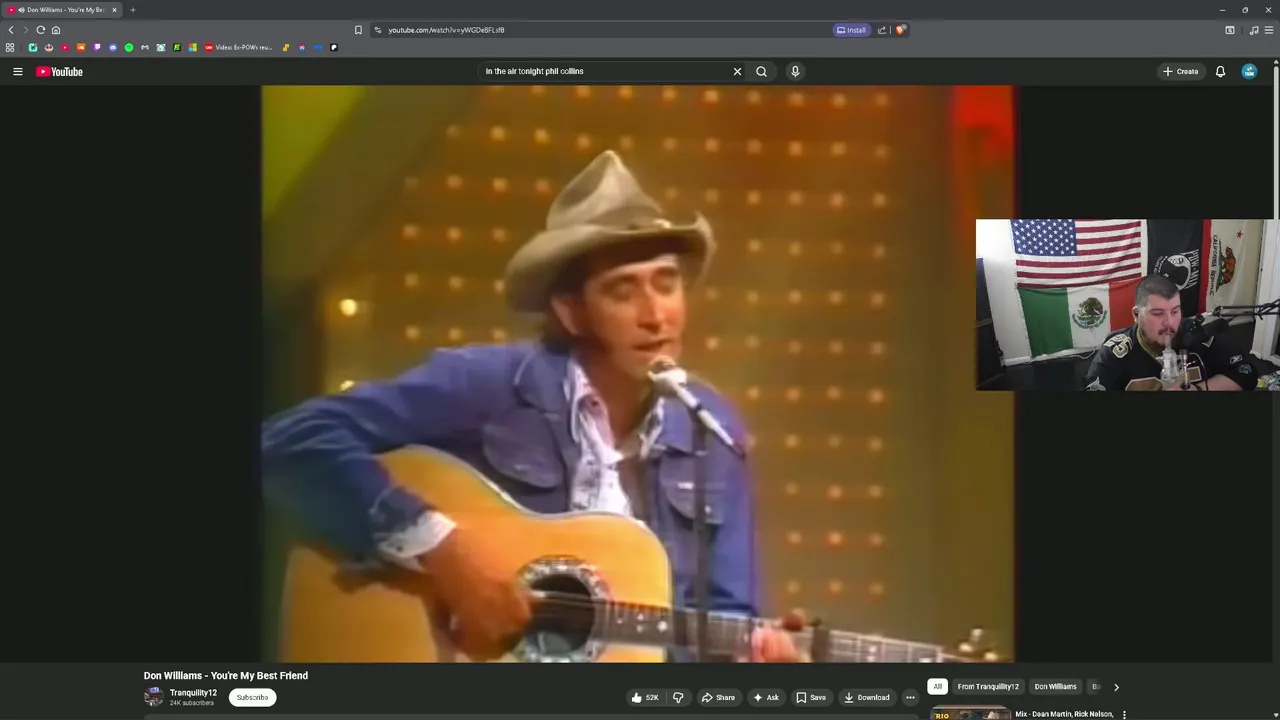Bookmark this page
This screenshot has width=1280, height=720.
tap(358, 30)
